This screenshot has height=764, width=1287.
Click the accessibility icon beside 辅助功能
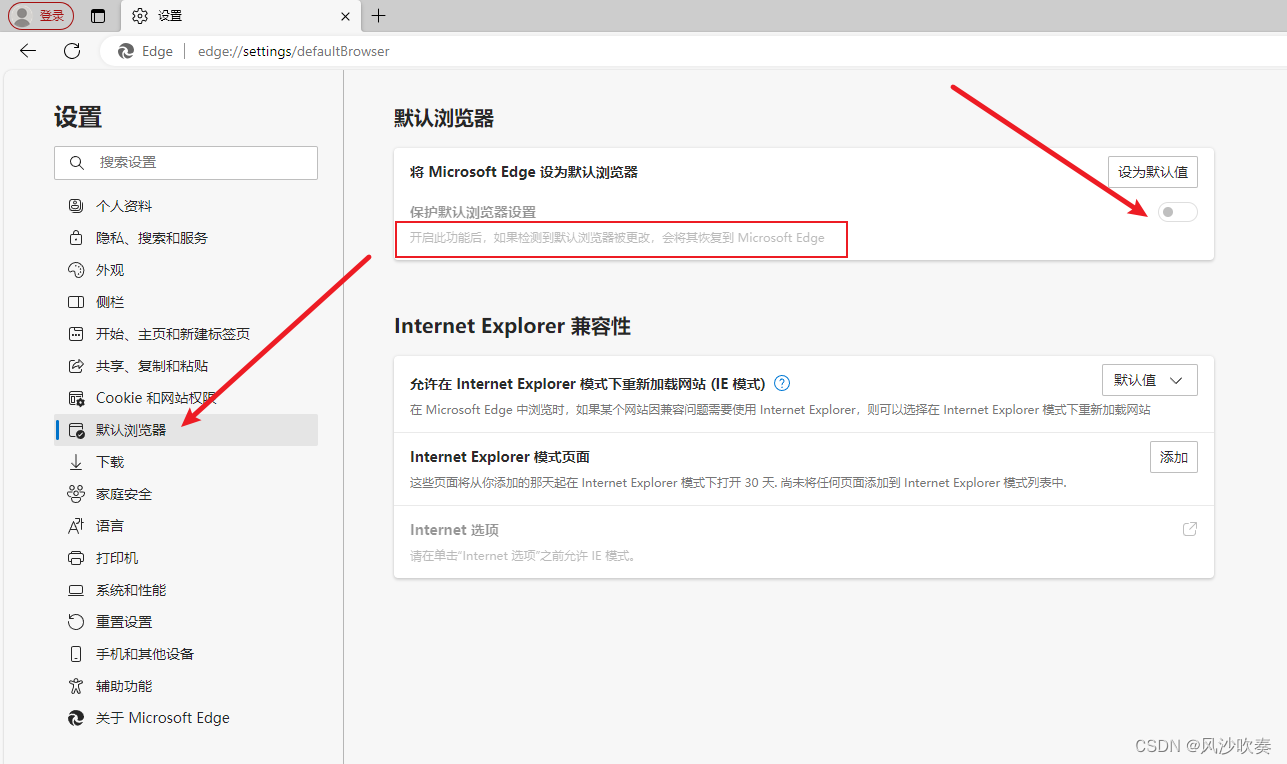[x=76, y=686]
